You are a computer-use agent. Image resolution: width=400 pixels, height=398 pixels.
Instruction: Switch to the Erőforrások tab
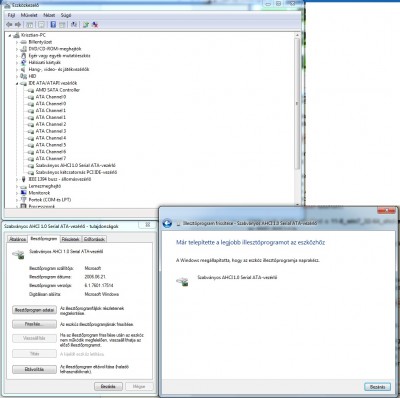(94, 239)
